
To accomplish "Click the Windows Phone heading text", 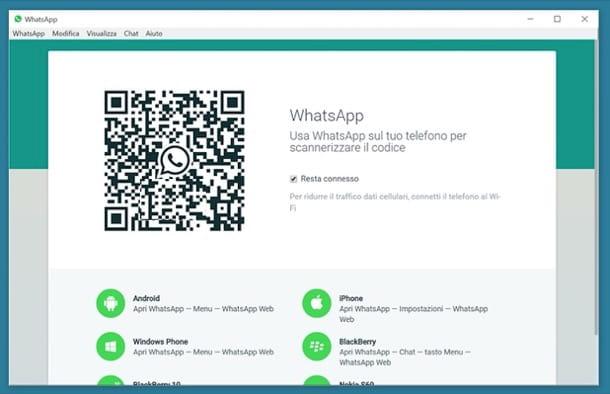I will coord(160,341).
